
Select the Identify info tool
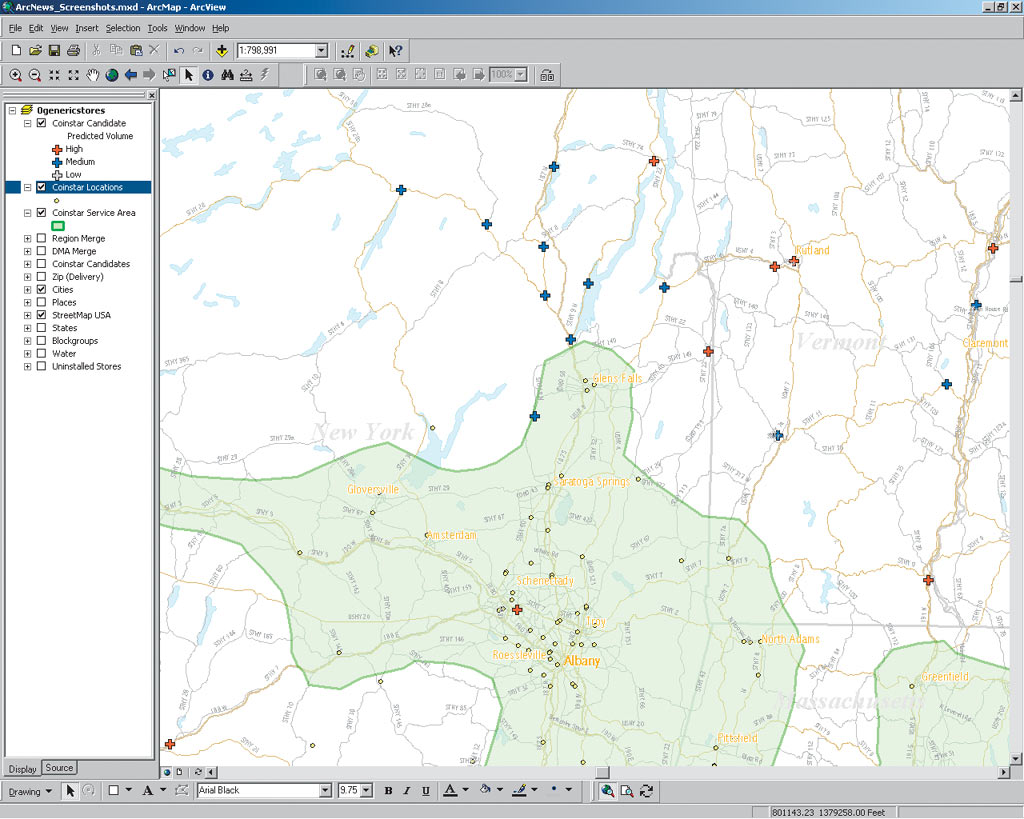(x=208, y=75)
